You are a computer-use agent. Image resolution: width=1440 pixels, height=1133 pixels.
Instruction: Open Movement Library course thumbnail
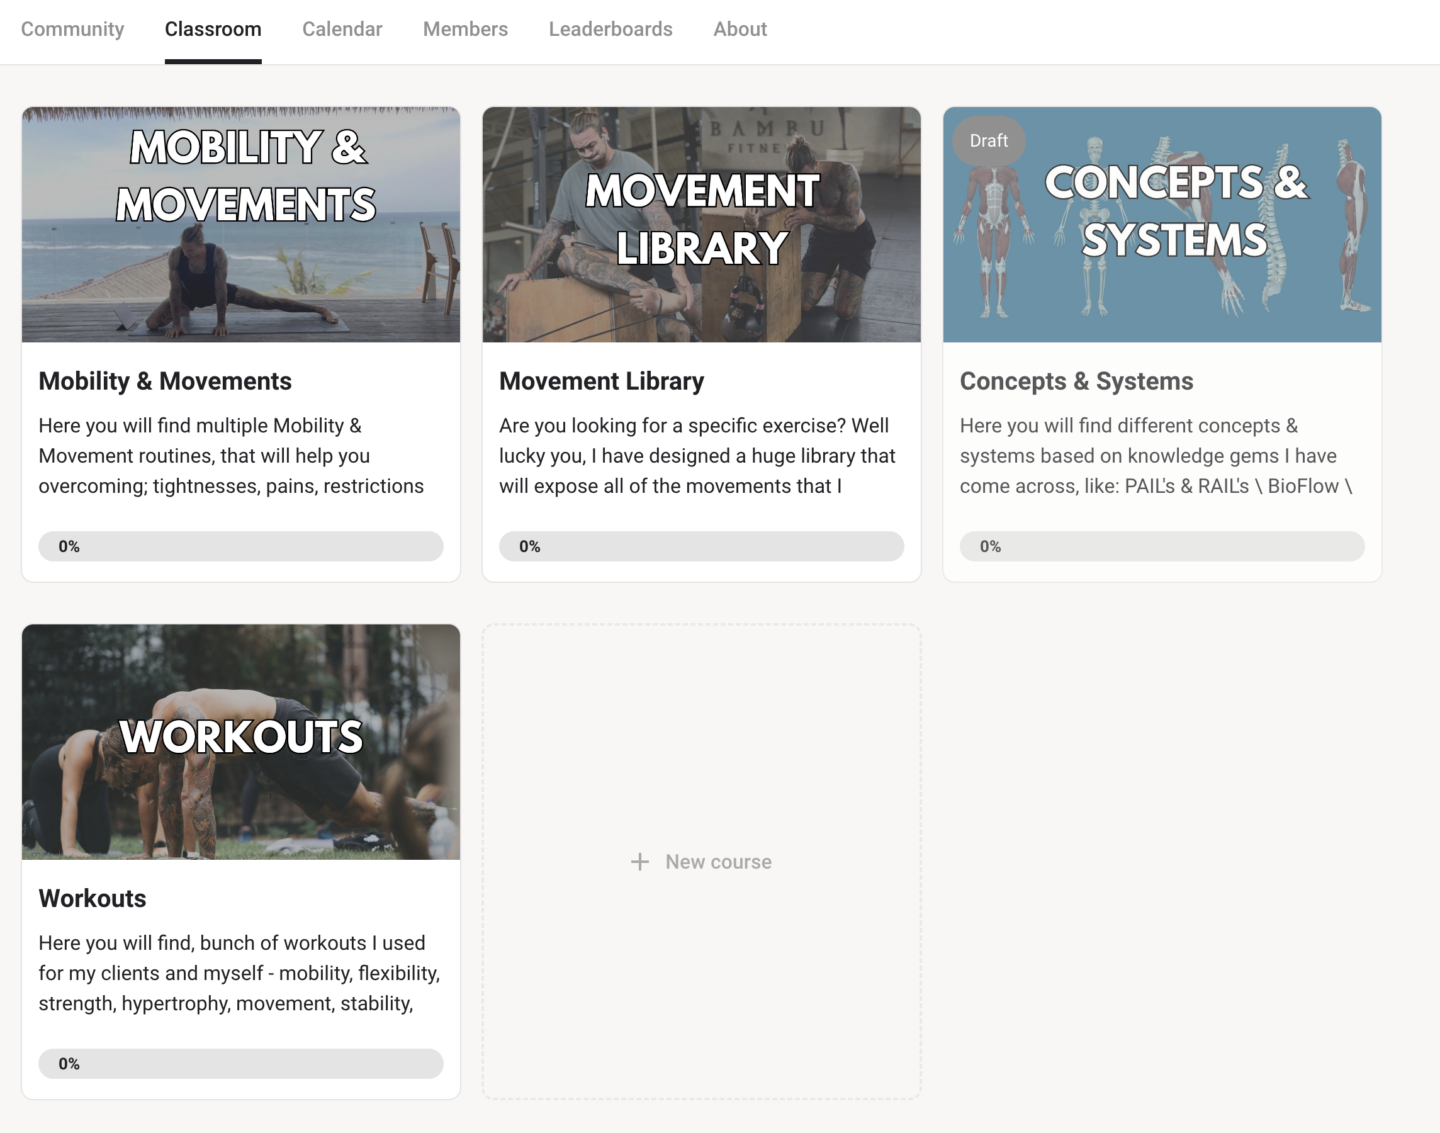click(701, 225)
